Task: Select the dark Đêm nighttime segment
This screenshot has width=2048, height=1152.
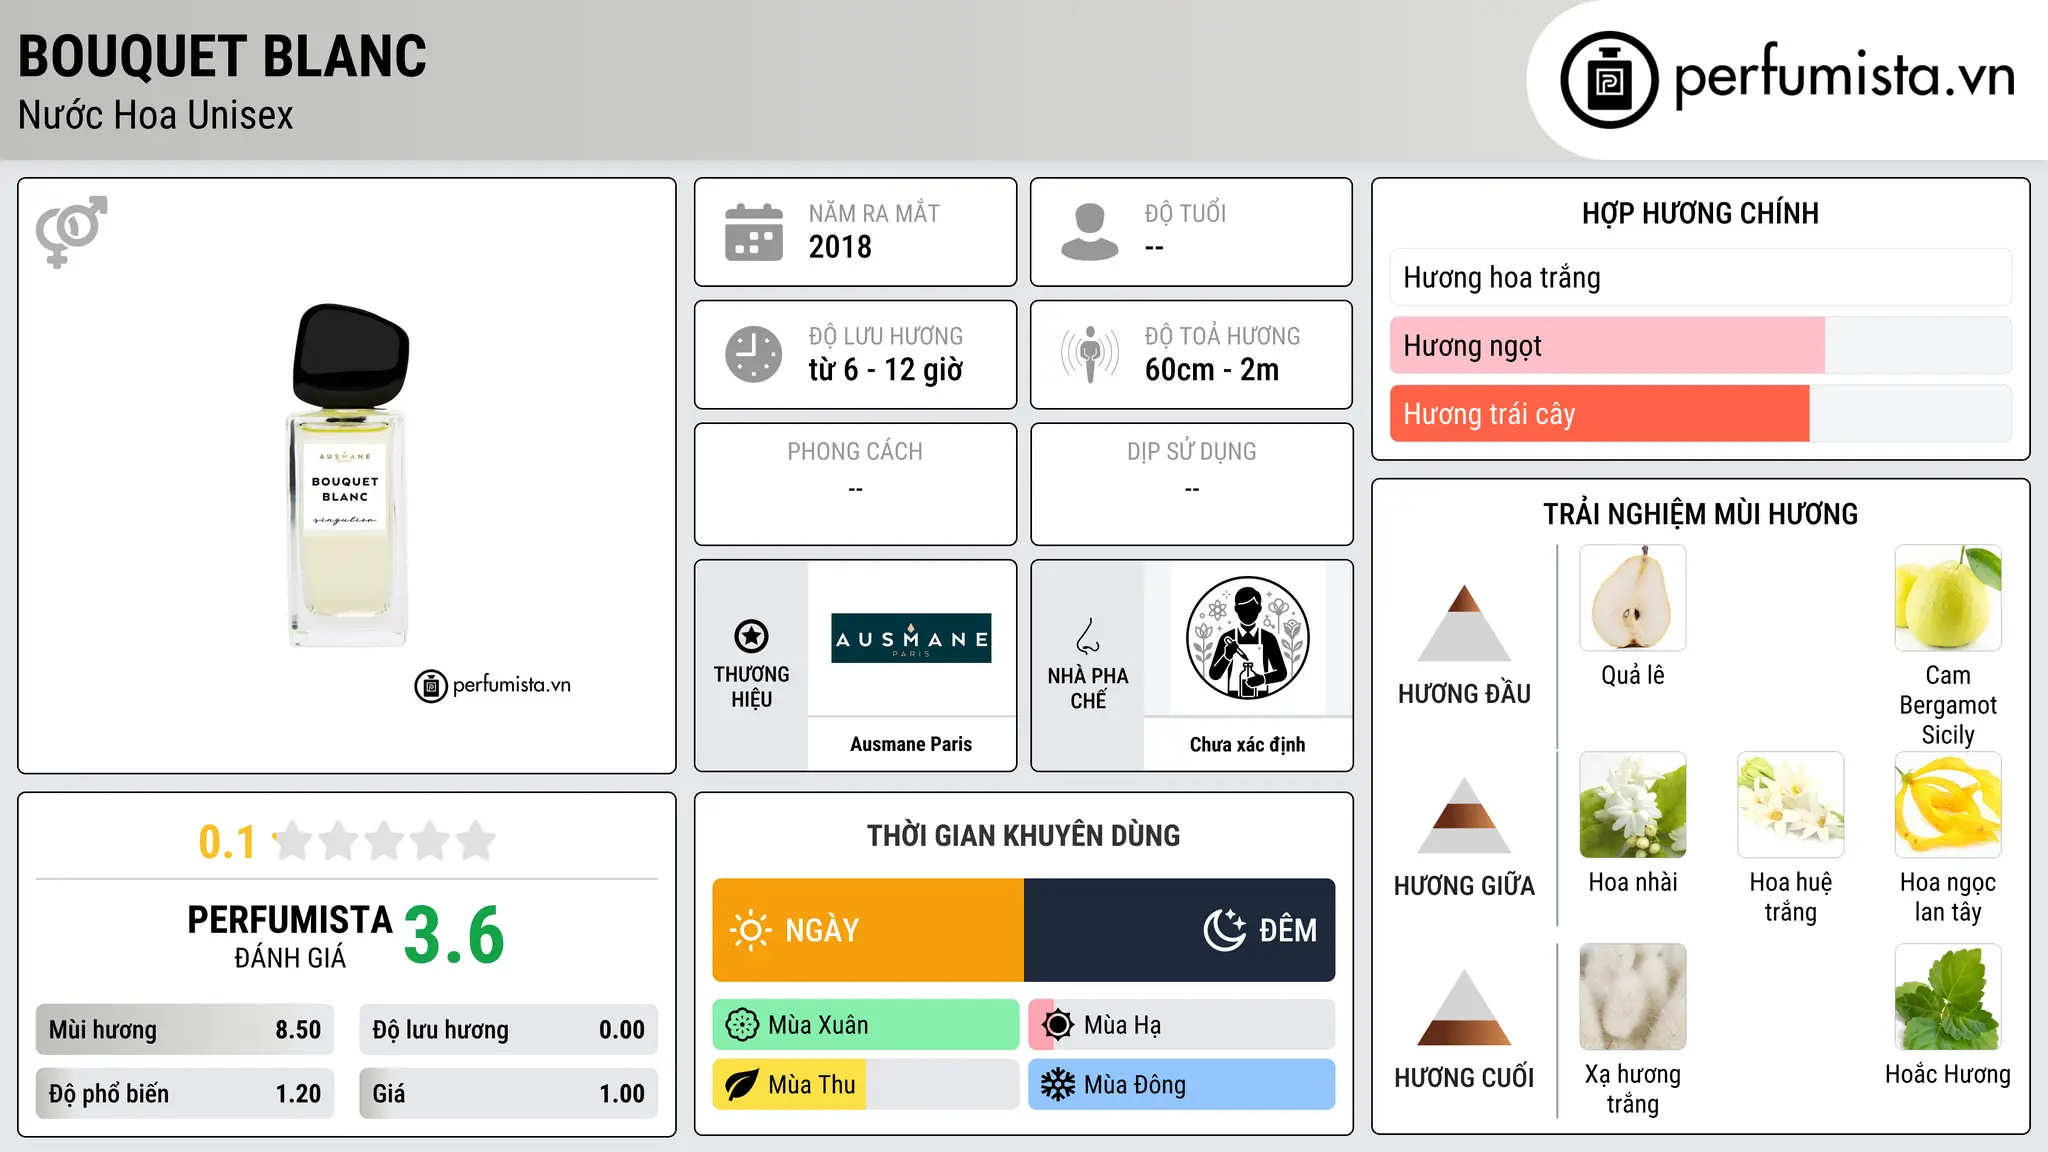Action: click(1180, 930)
